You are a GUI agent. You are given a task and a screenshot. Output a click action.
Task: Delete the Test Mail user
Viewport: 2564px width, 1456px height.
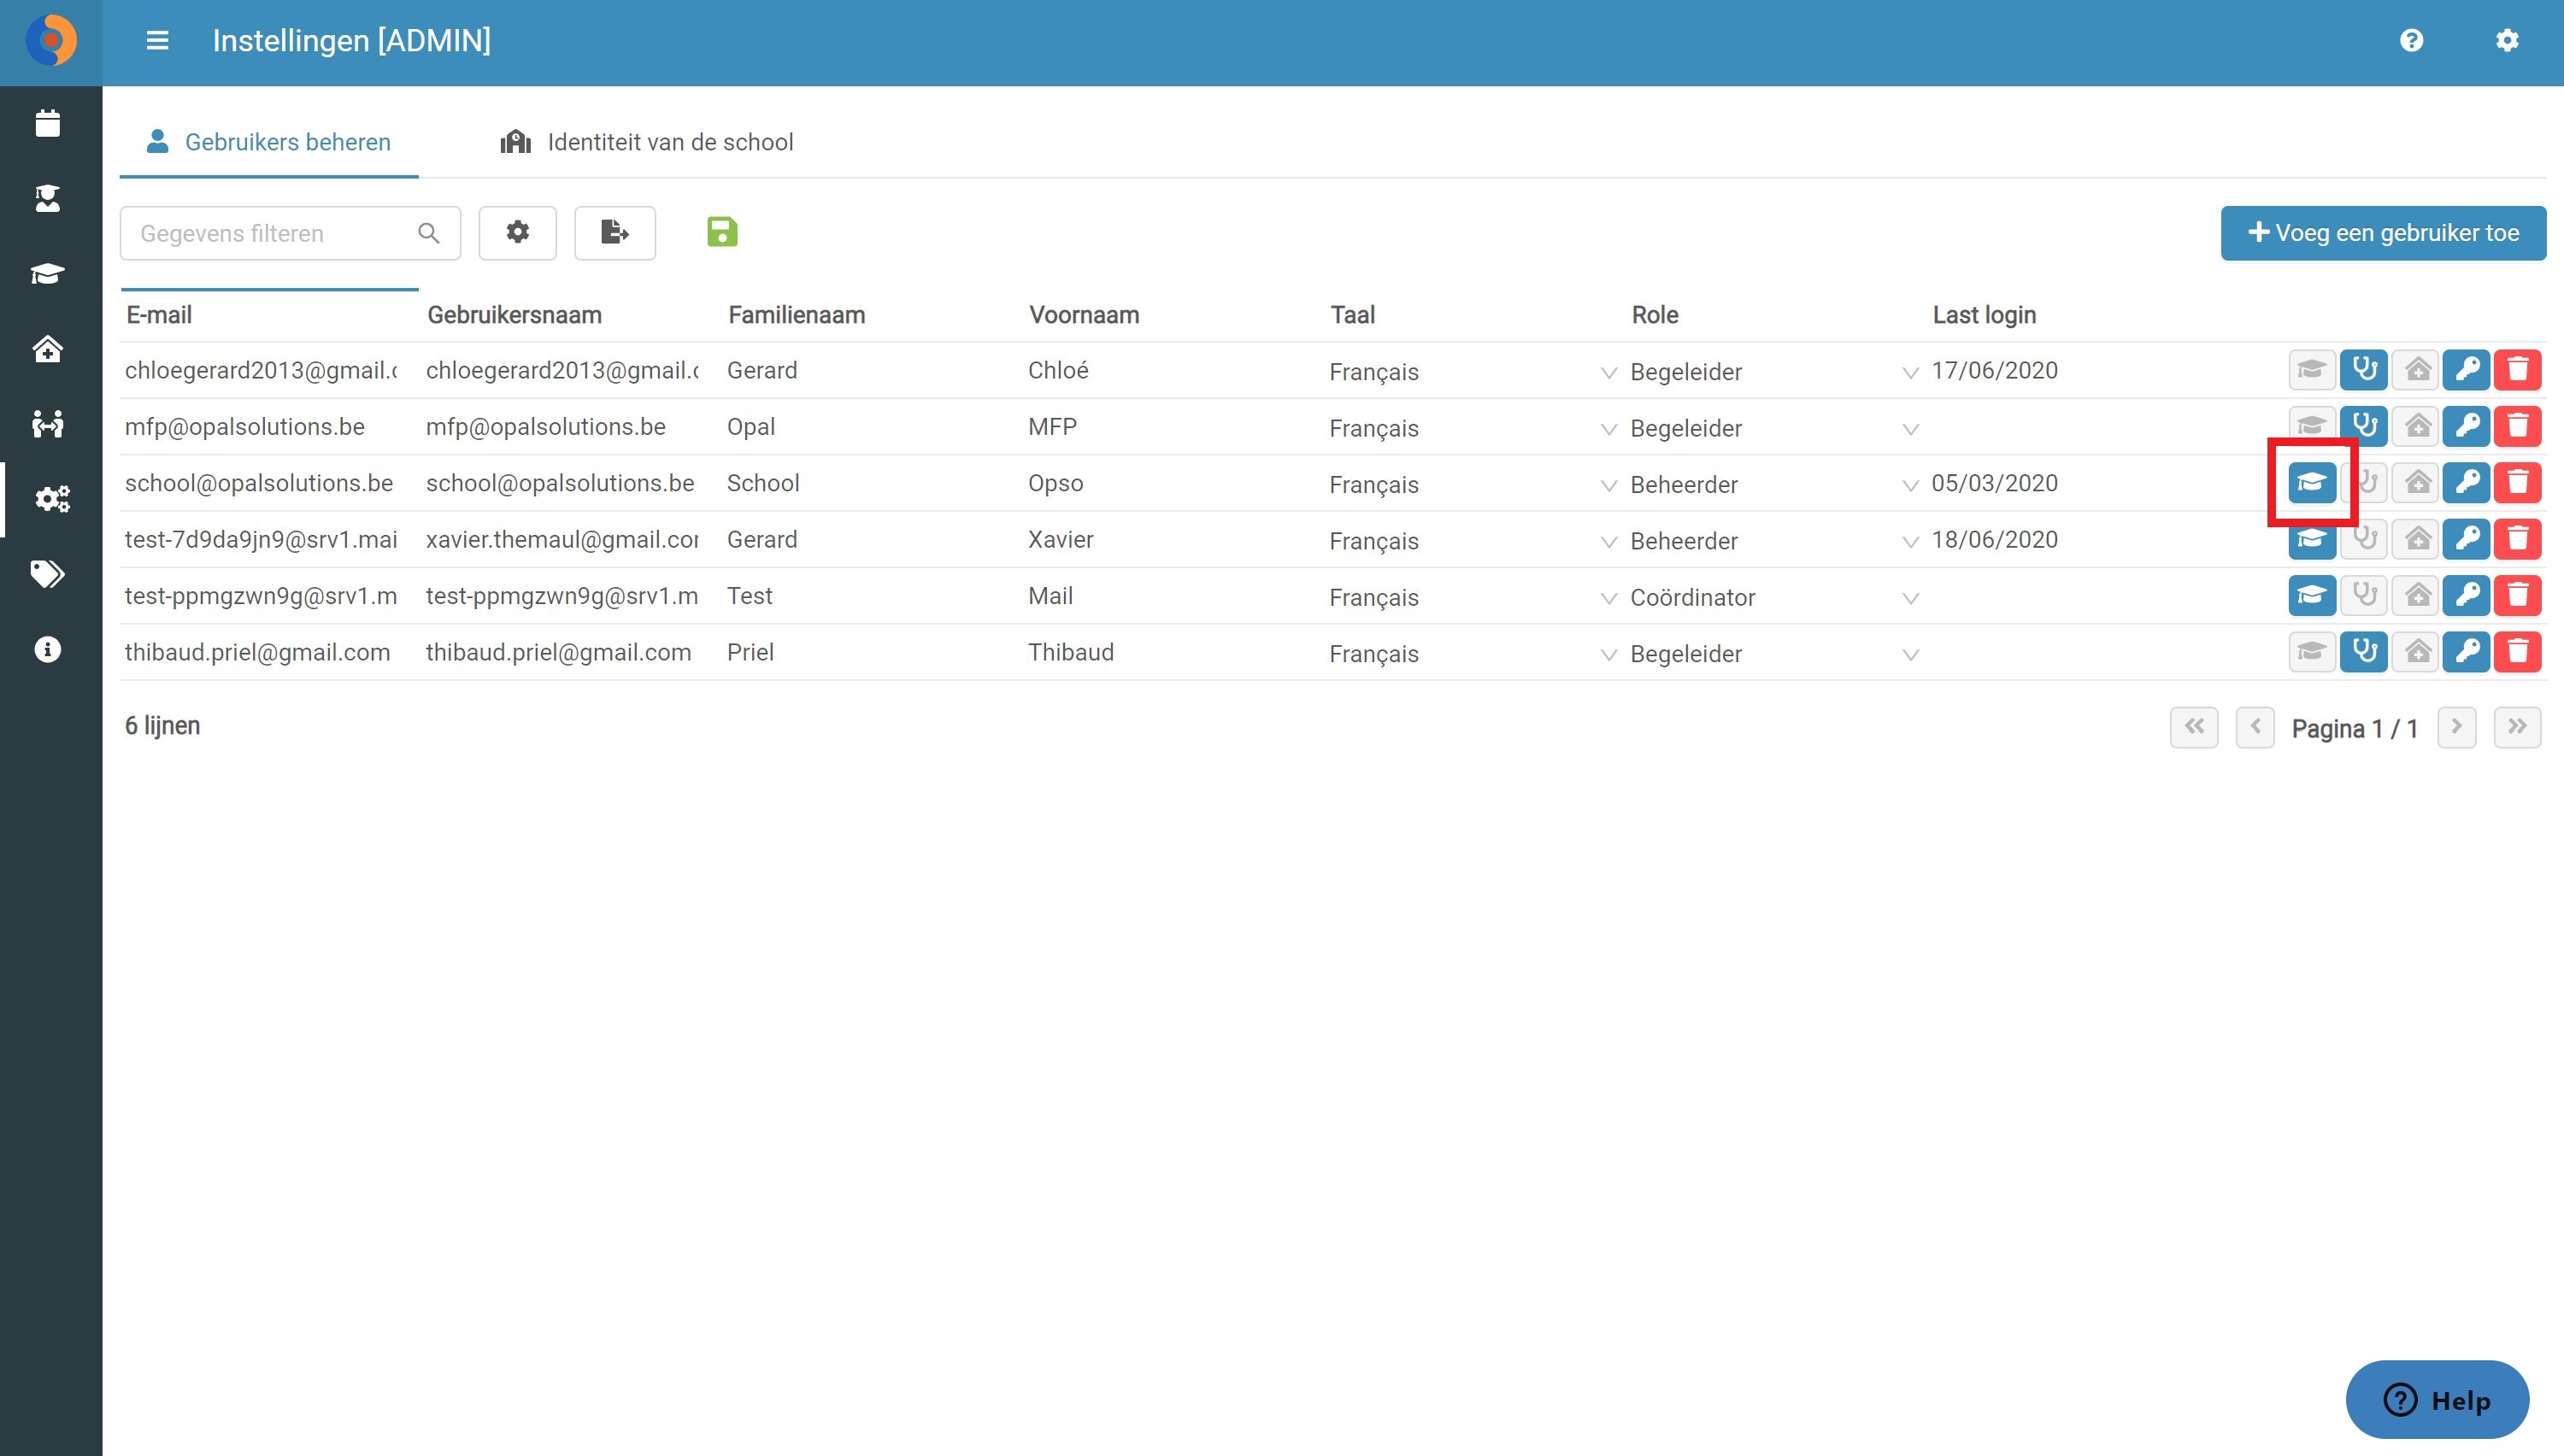(x=2517, y=596)
